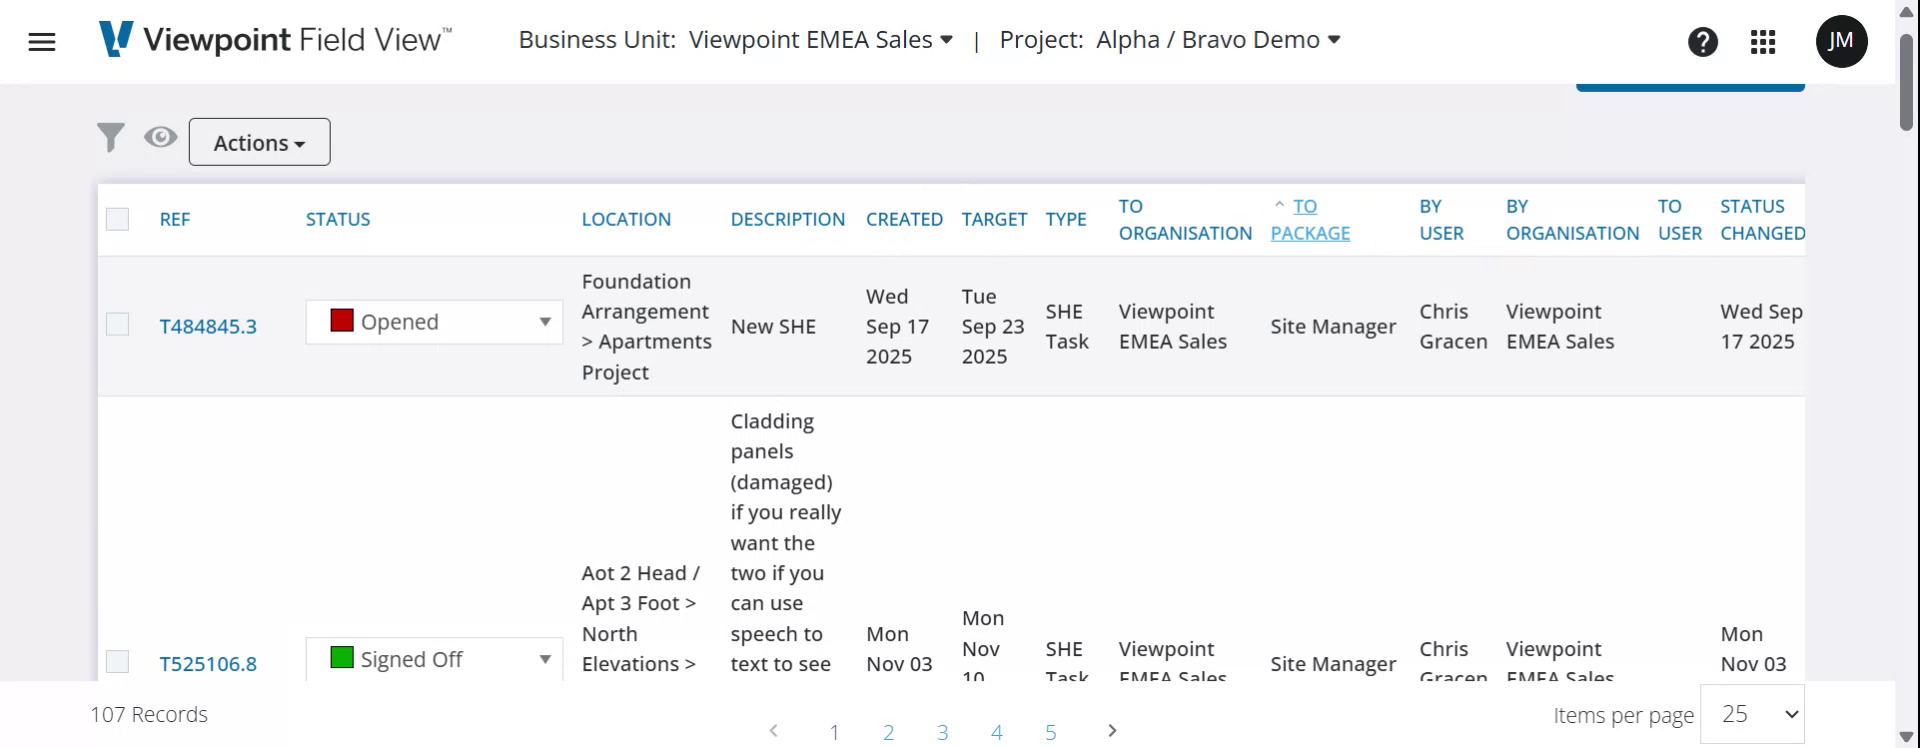Tick the select-all checkbox in header
The height and width of the screenshot is (748, 1920).
coord(118,219)
